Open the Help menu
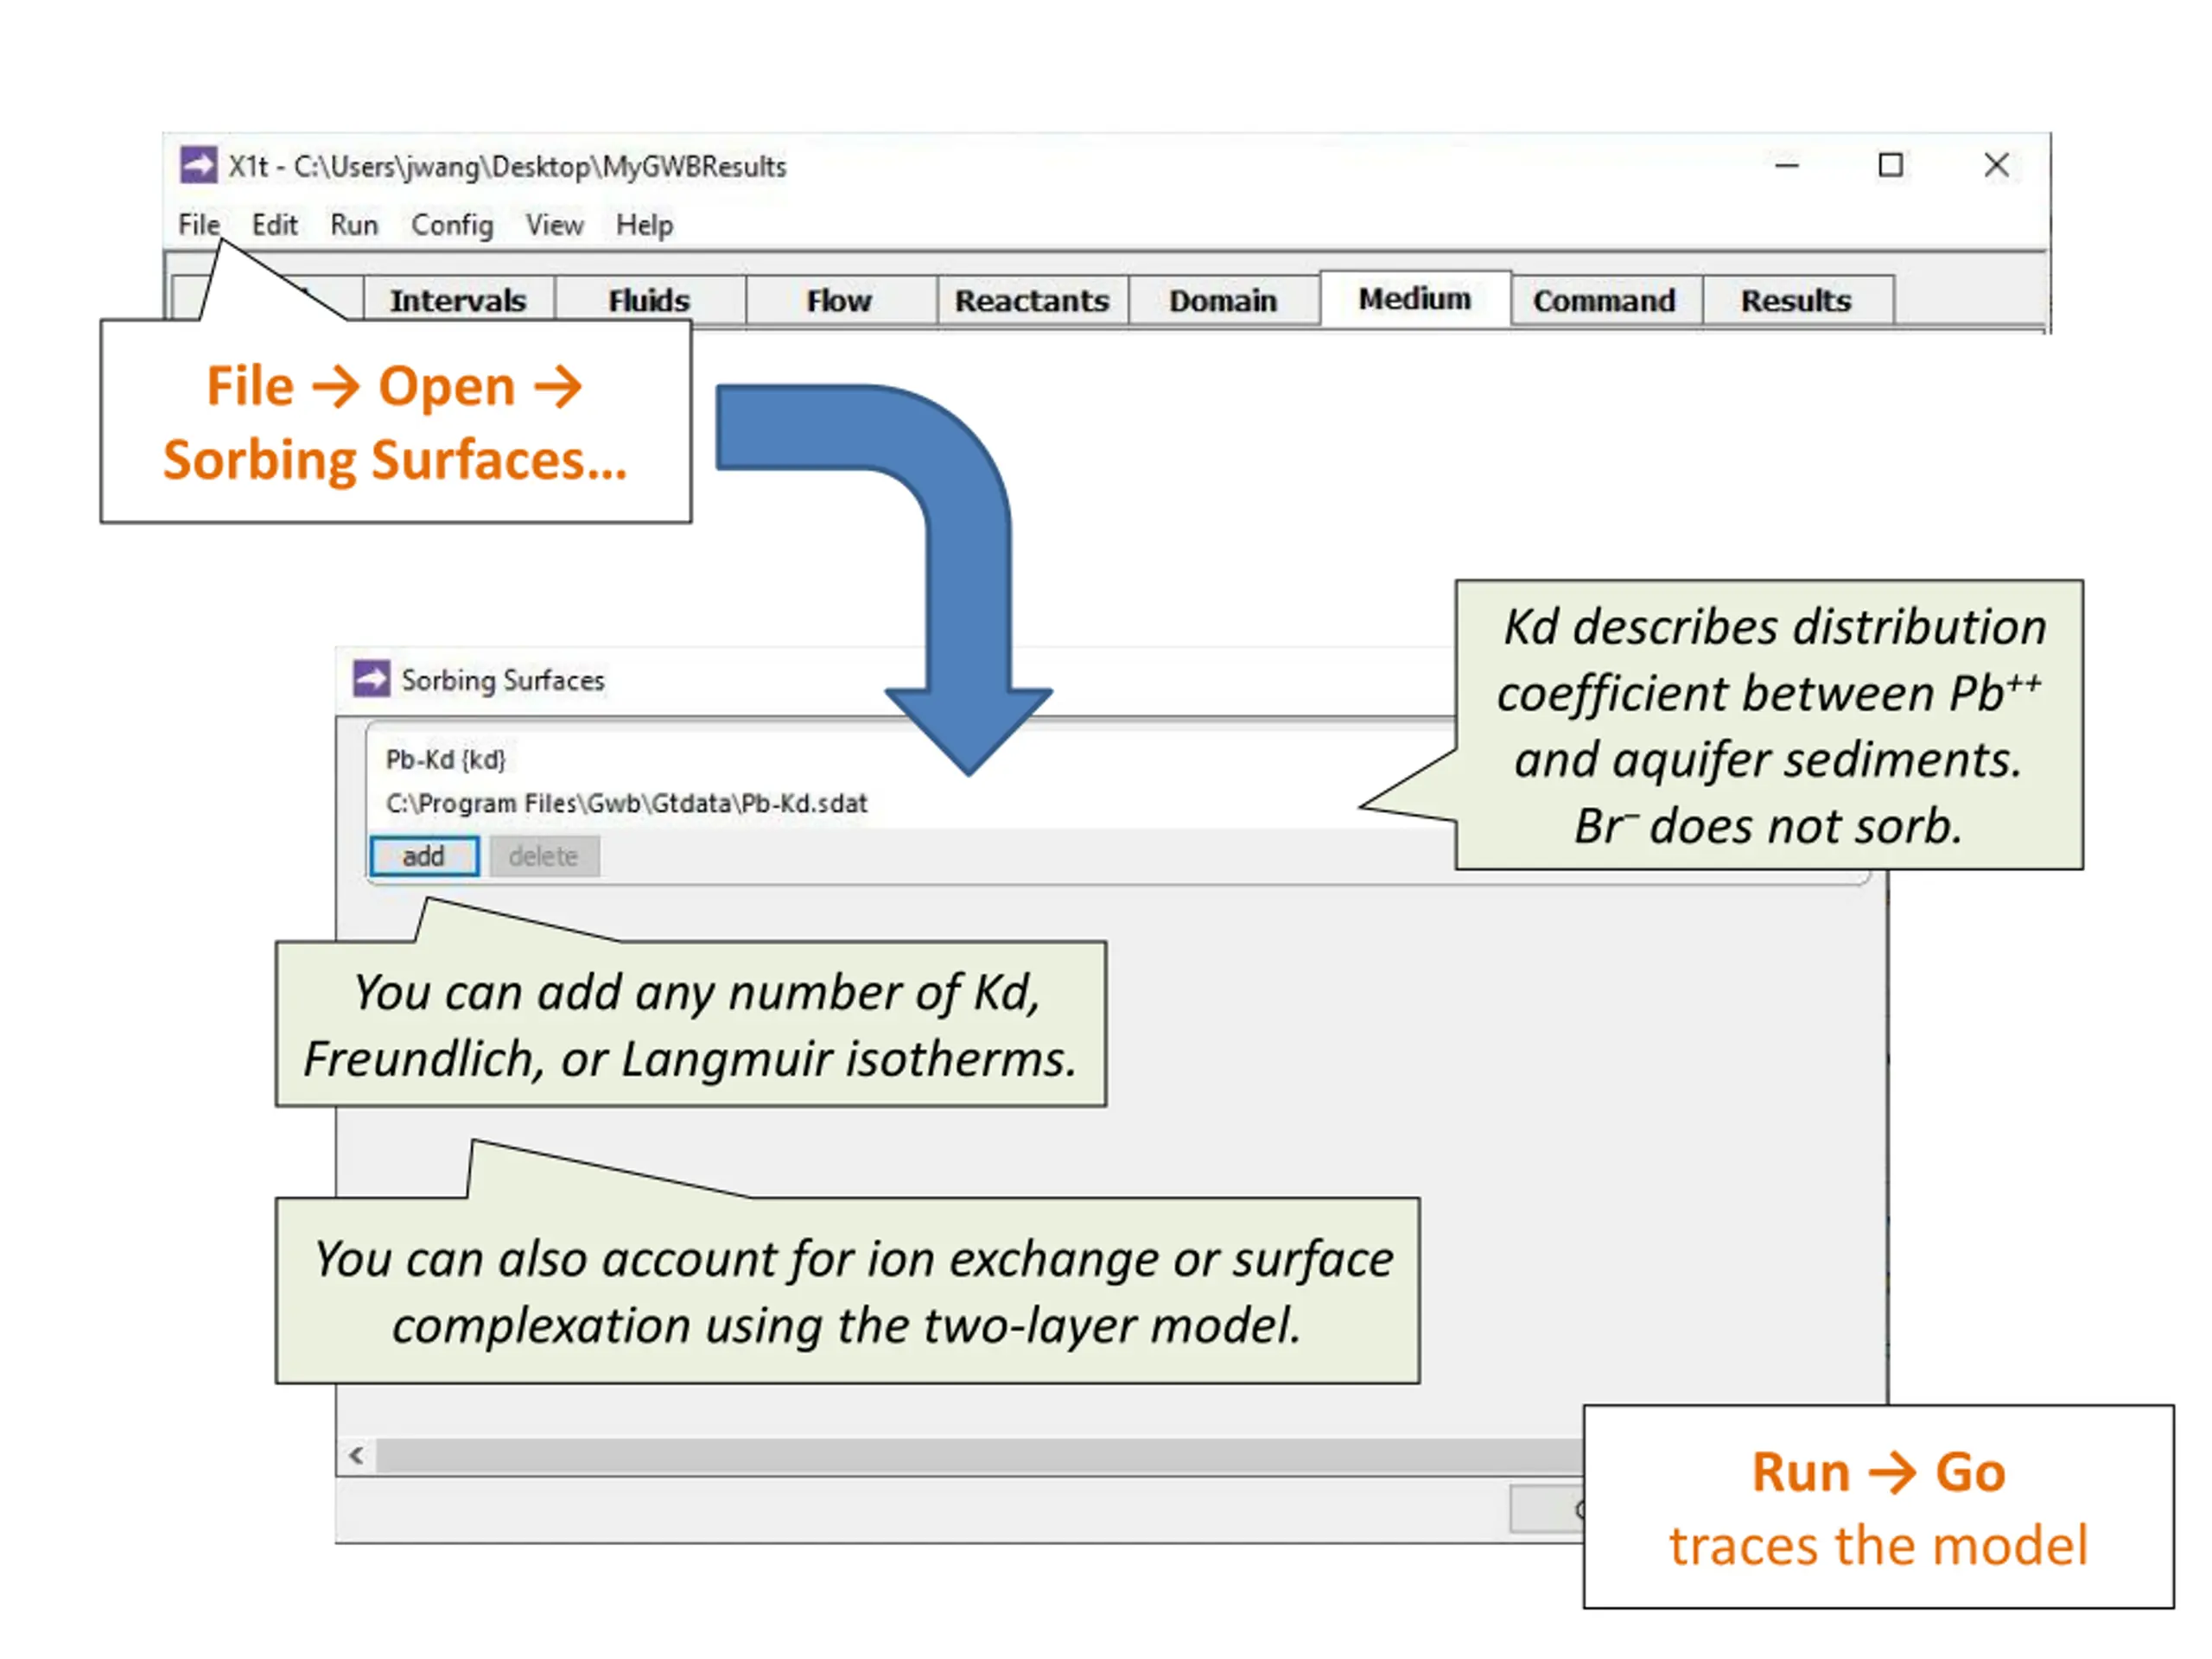The width and height of the screenshot is (2212, 1659). click(644, 225)
